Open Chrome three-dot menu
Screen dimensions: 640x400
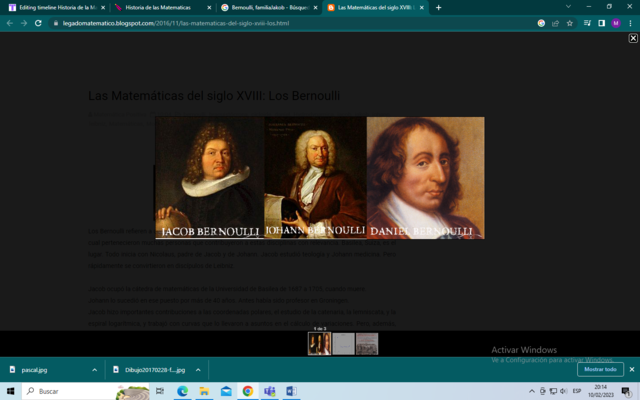[x=630, y=23]
